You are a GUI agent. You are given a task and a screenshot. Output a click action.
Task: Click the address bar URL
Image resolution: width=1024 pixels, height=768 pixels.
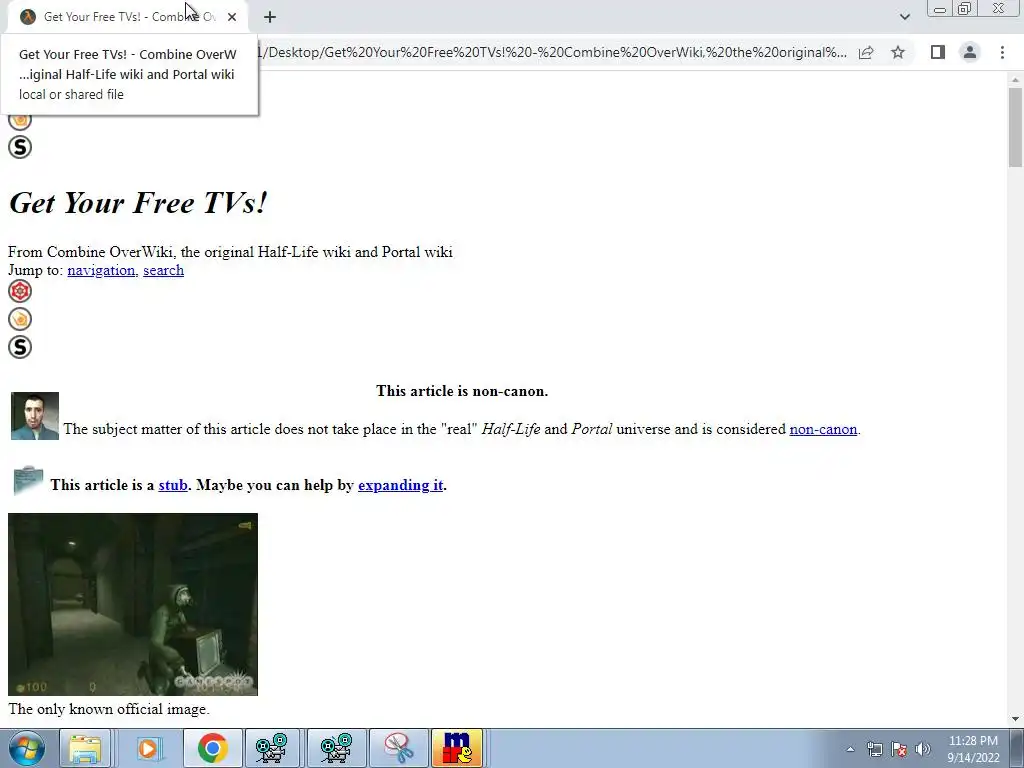coord(554,52)
